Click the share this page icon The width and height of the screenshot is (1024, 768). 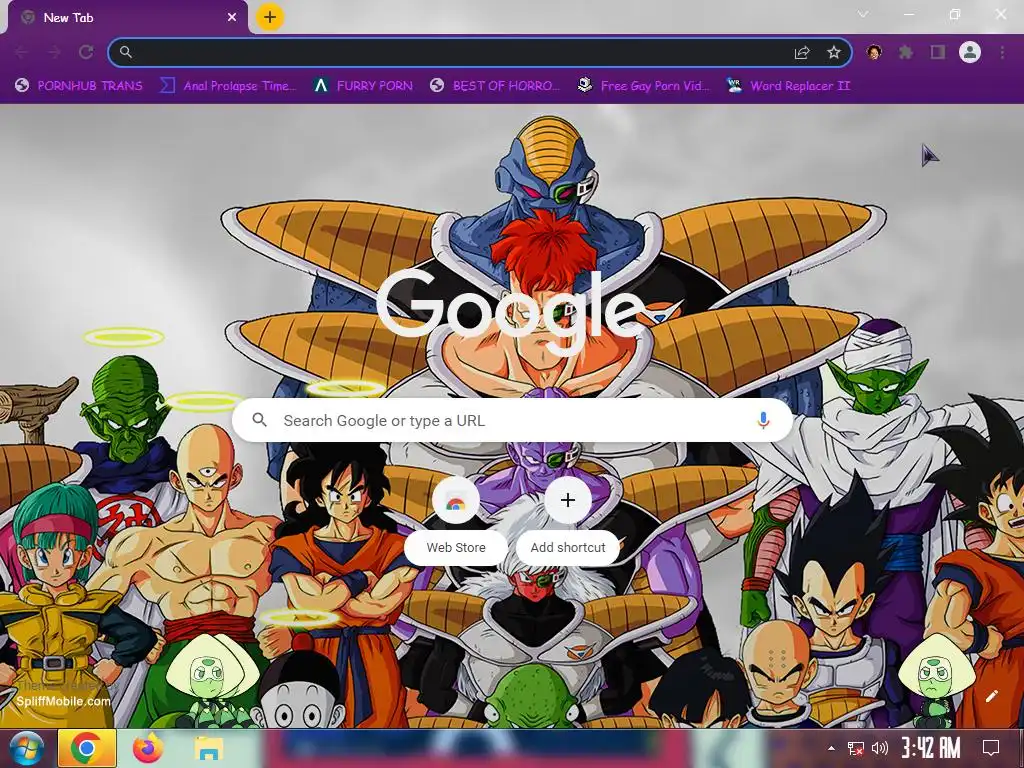coord(802,52)
